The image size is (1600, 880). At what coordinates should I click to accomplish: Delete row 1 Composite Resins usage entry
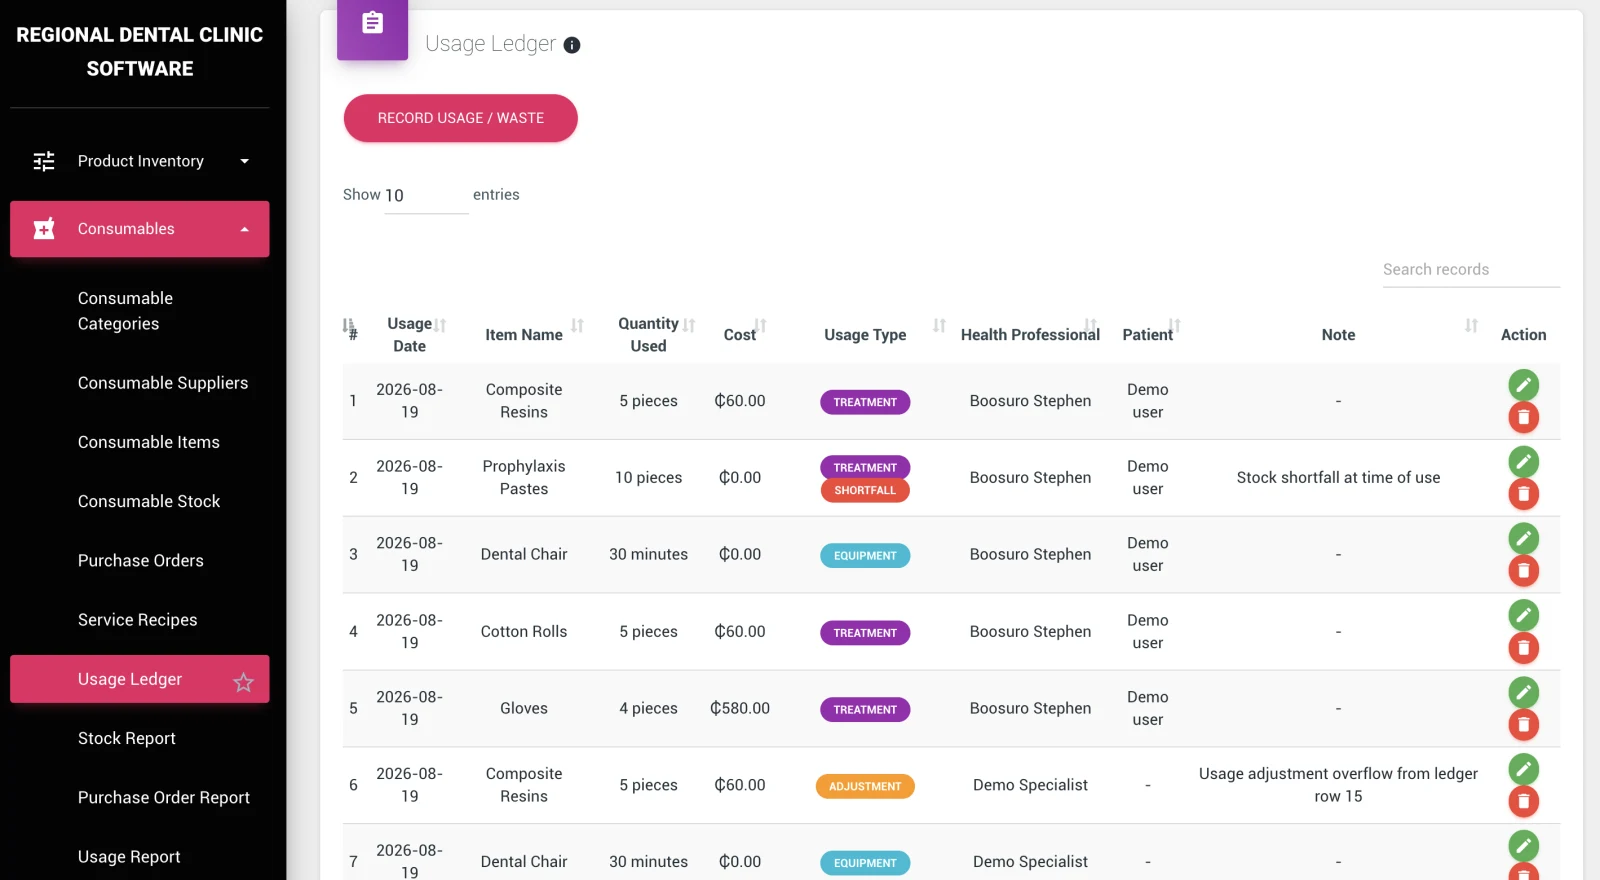click(x=1523, y=417)
